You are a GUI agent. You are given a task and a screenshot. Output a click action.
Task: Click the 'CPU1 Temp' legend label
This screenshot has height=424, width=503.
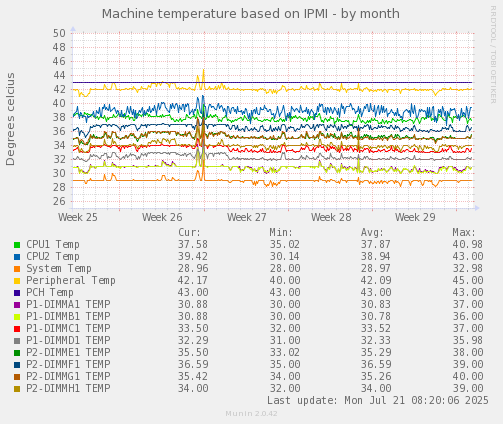[53, 245]
